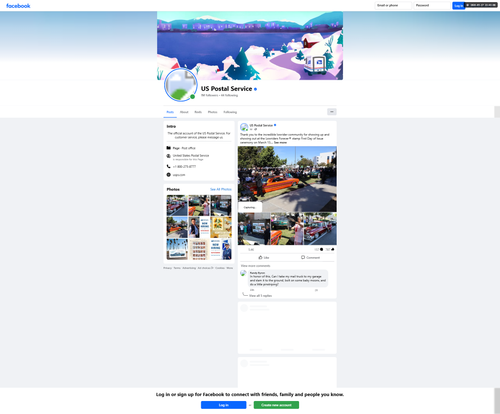This screenshot has width=500, height=414.
Task: Open the Posts tab
Action: pos(170,112)
